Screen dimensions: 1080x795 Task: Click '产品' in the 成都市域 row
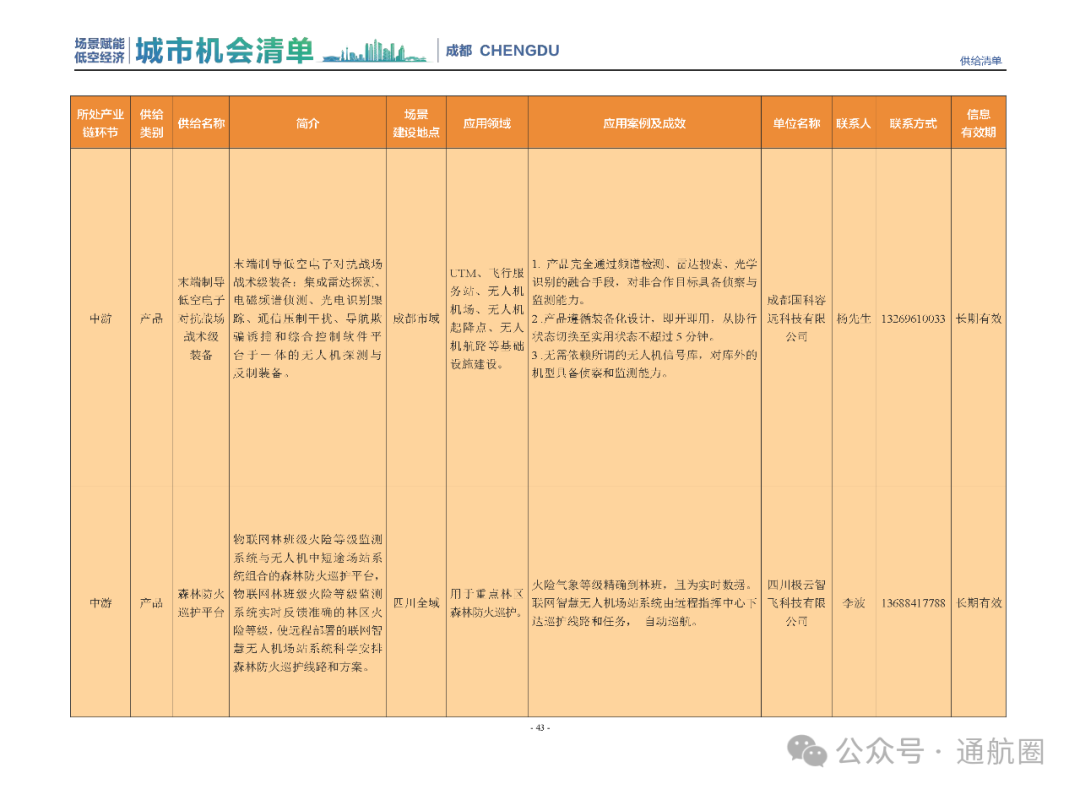click(x=152, y=318)
